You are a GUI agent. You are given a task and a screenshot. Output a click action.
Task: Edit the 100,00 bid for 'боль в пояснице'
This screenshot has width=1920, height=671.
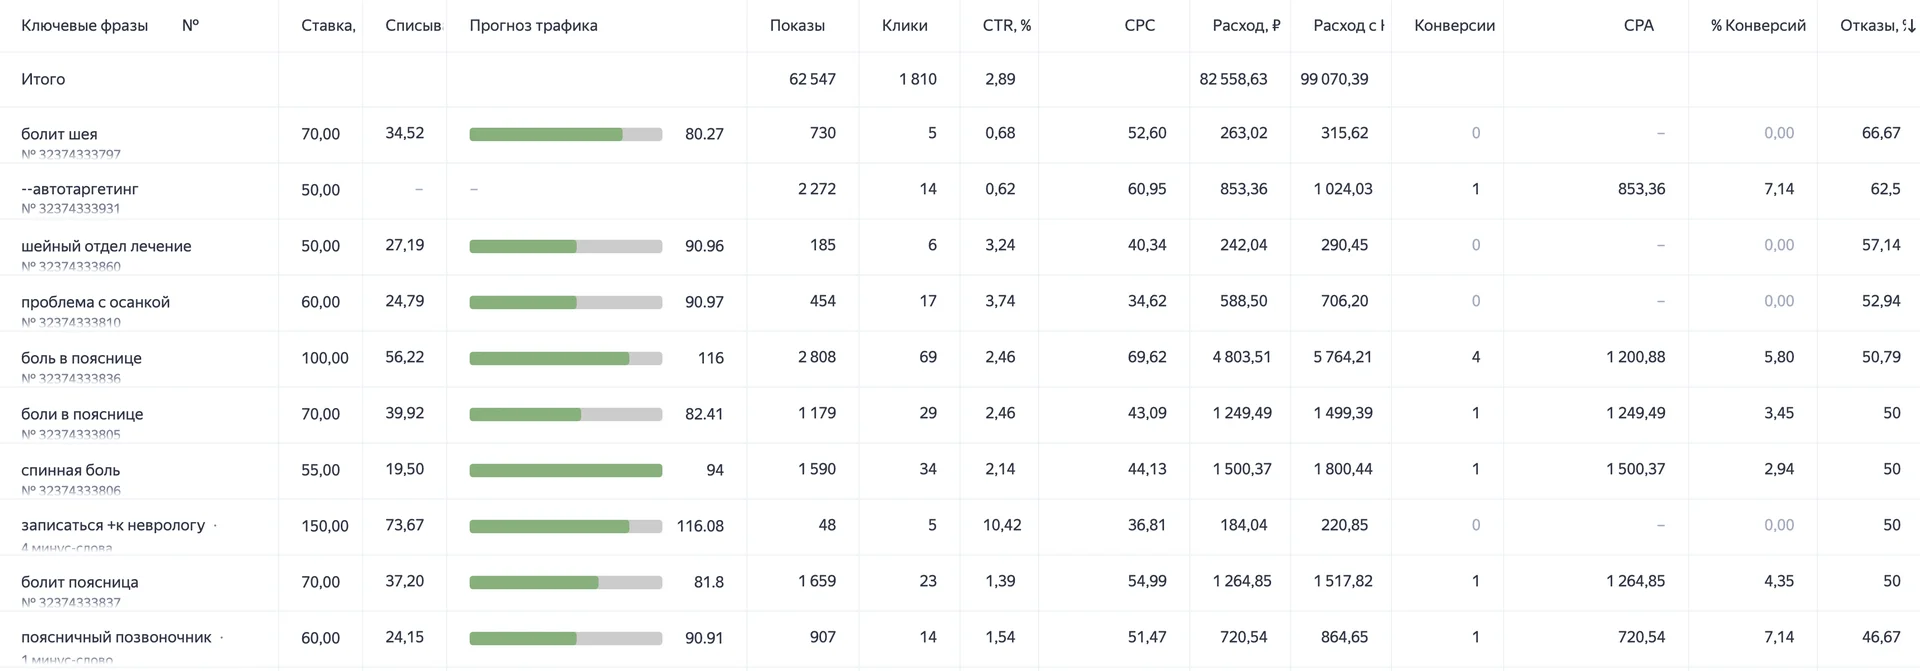pyautogui.click(x=325, y=358)
